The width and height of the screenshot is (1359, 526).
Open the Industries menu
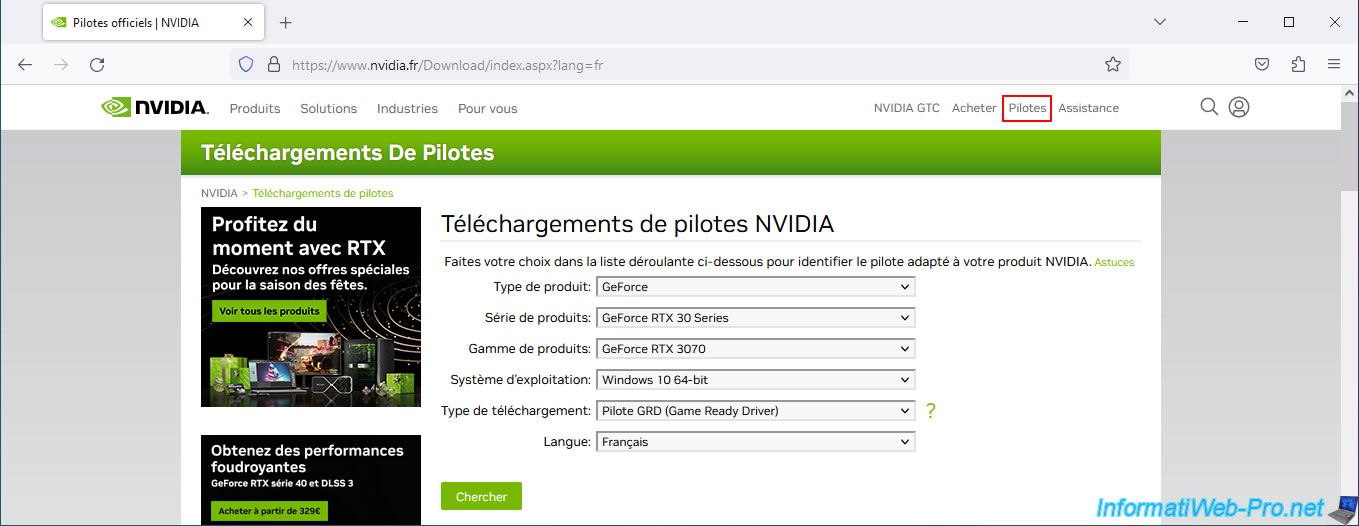click(x=407, y=108)
